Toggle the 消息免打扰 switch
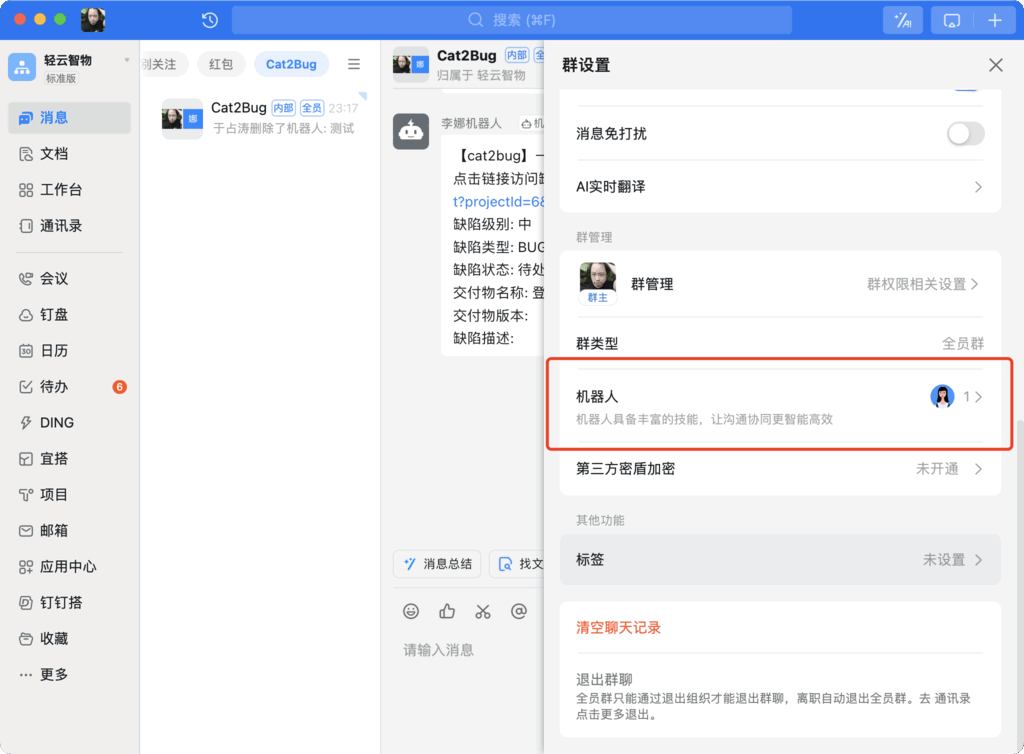The height and width of the screenshot is (754, 1024). [966, 134]
